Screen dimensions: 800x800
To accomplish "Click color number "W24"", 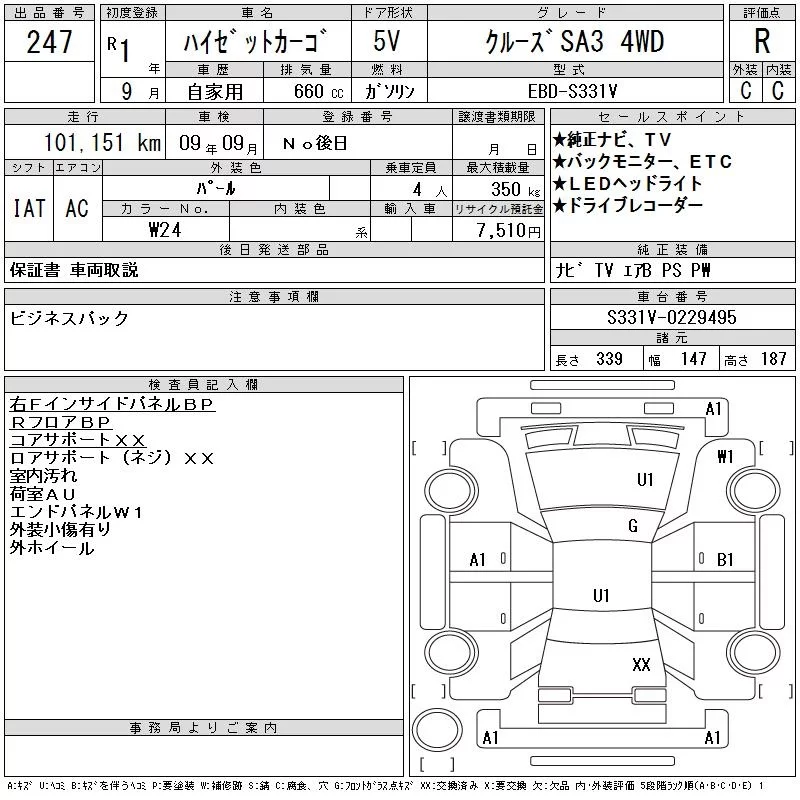I will click(x=165, y=230).
